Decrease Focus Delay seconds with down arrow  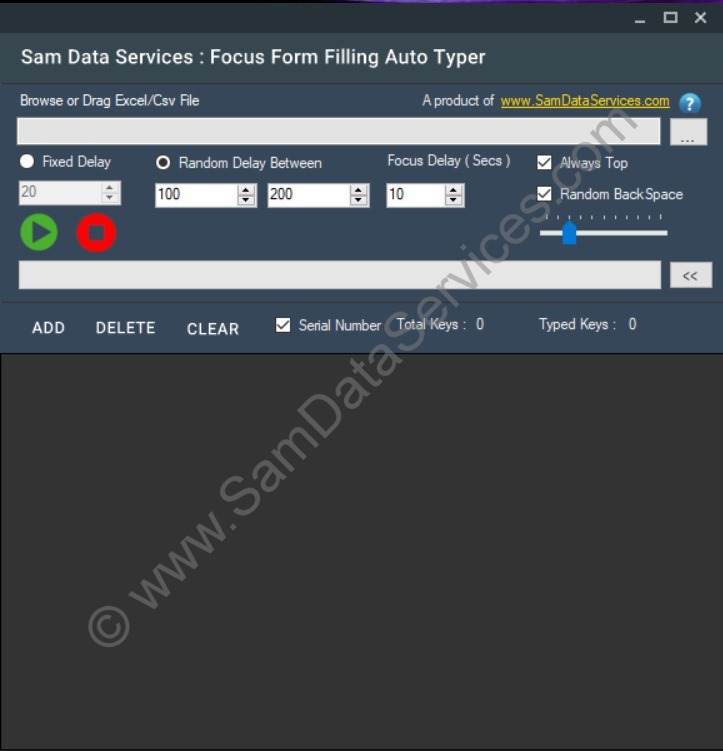click(453, 201)
